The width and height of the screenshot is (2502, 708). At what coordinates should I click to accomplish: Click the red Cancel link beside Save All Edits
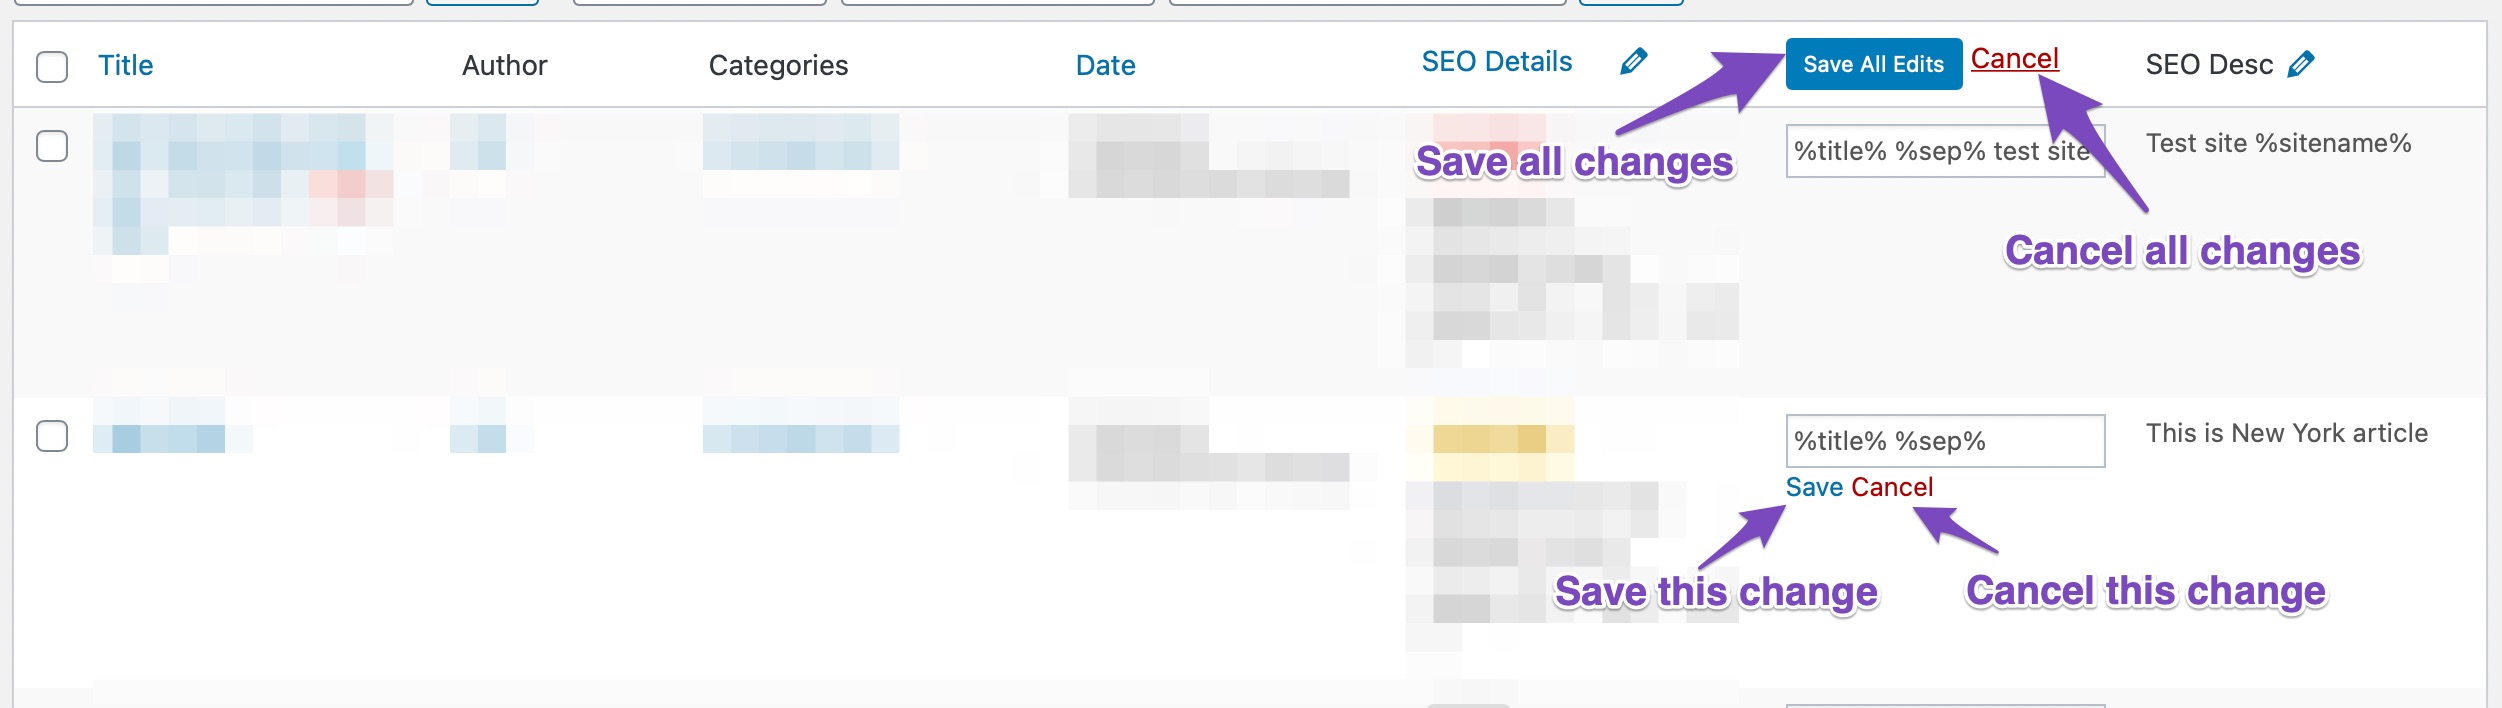click(2014, 59)
